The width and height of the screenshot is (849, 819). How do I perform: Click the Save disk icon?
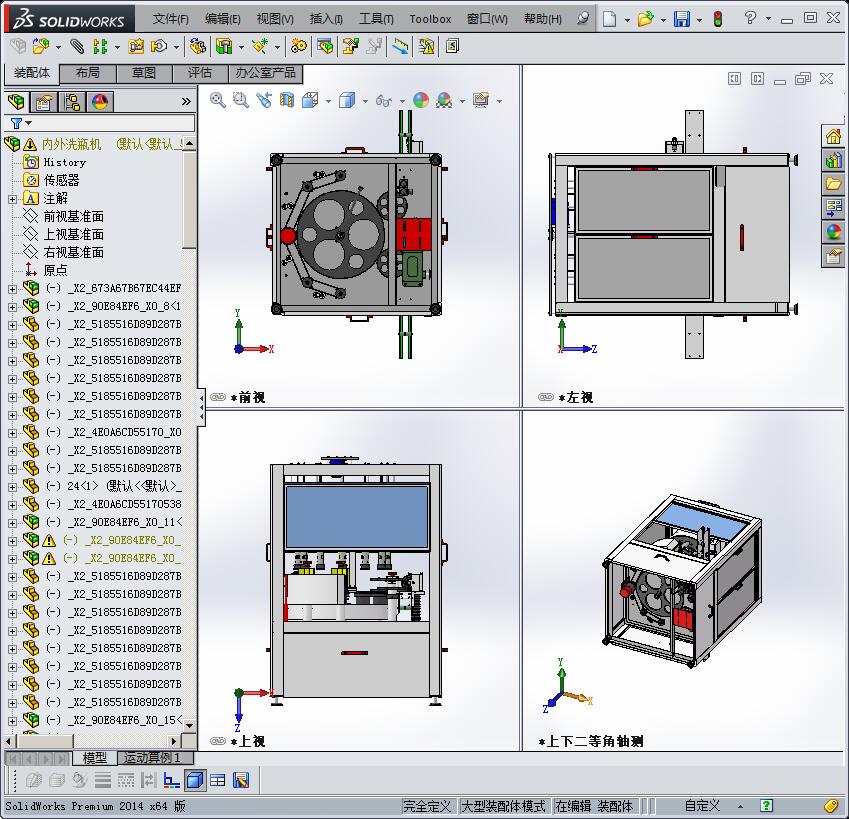coord(682,19)
